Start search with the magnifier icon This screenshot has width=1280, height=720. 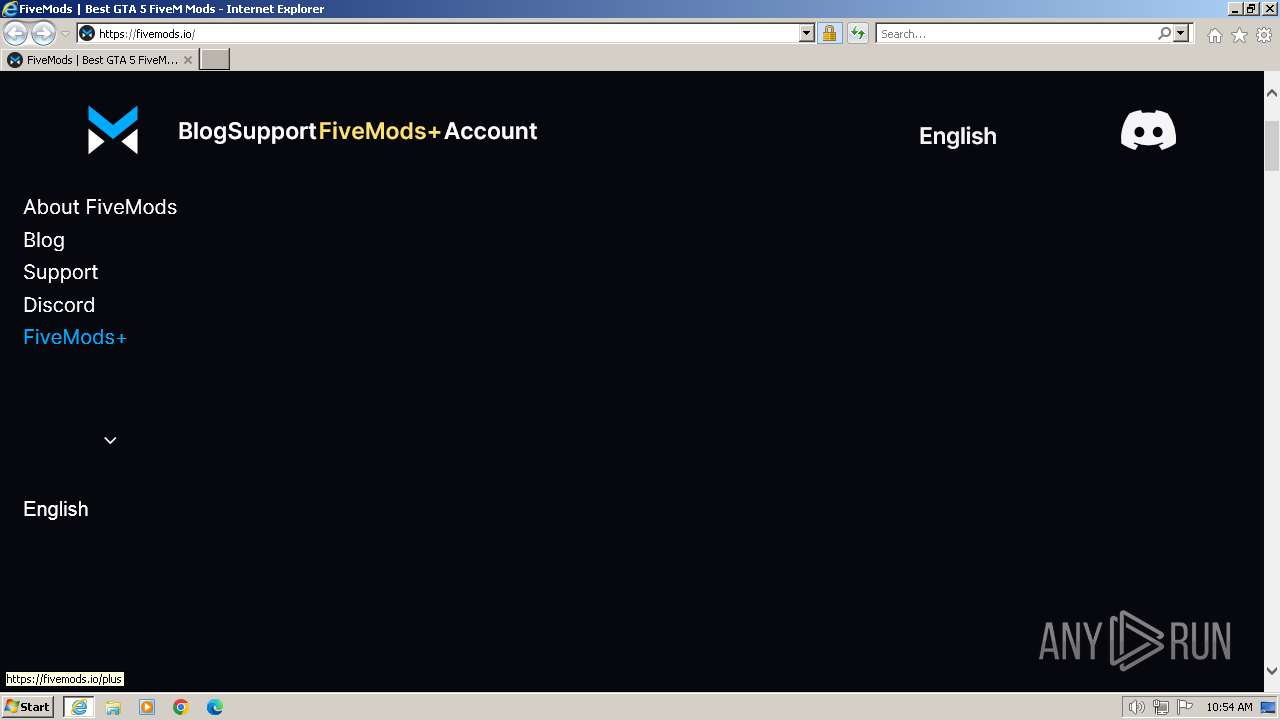[x=1164, y=33]
